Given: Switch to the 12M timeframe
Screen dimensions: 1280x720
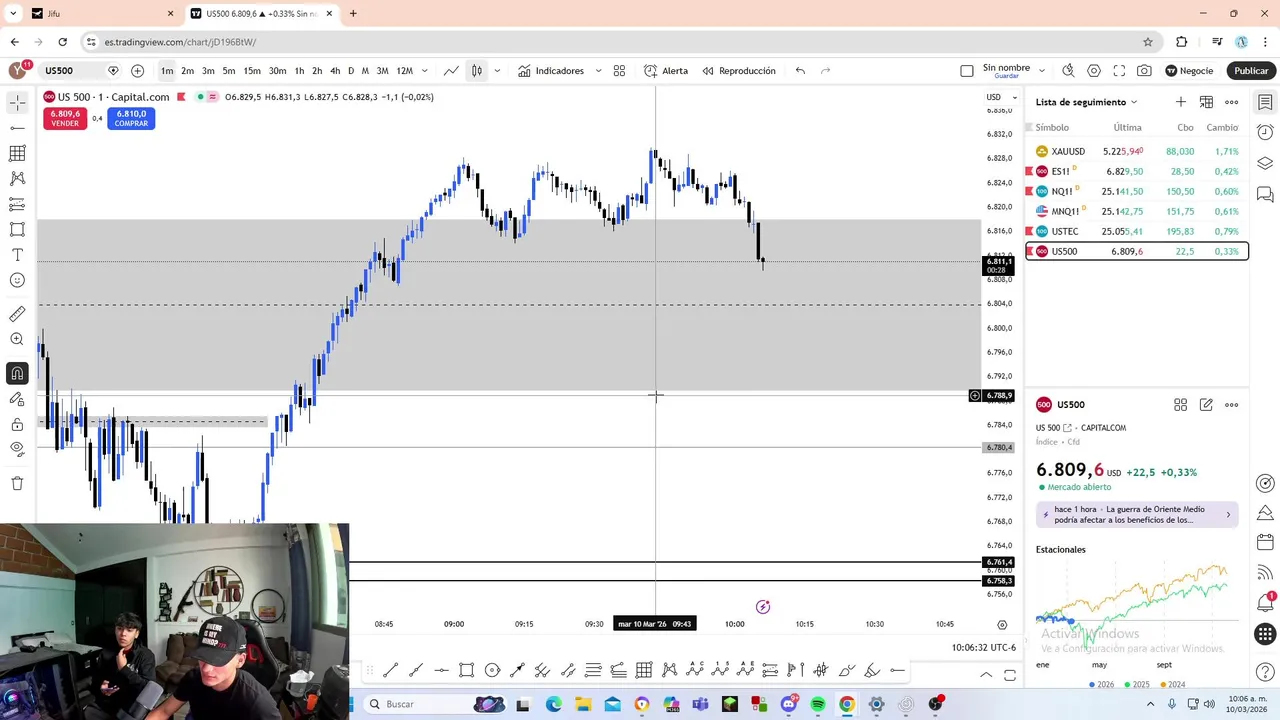Looking at the screenshot, I should coord(404,71).
